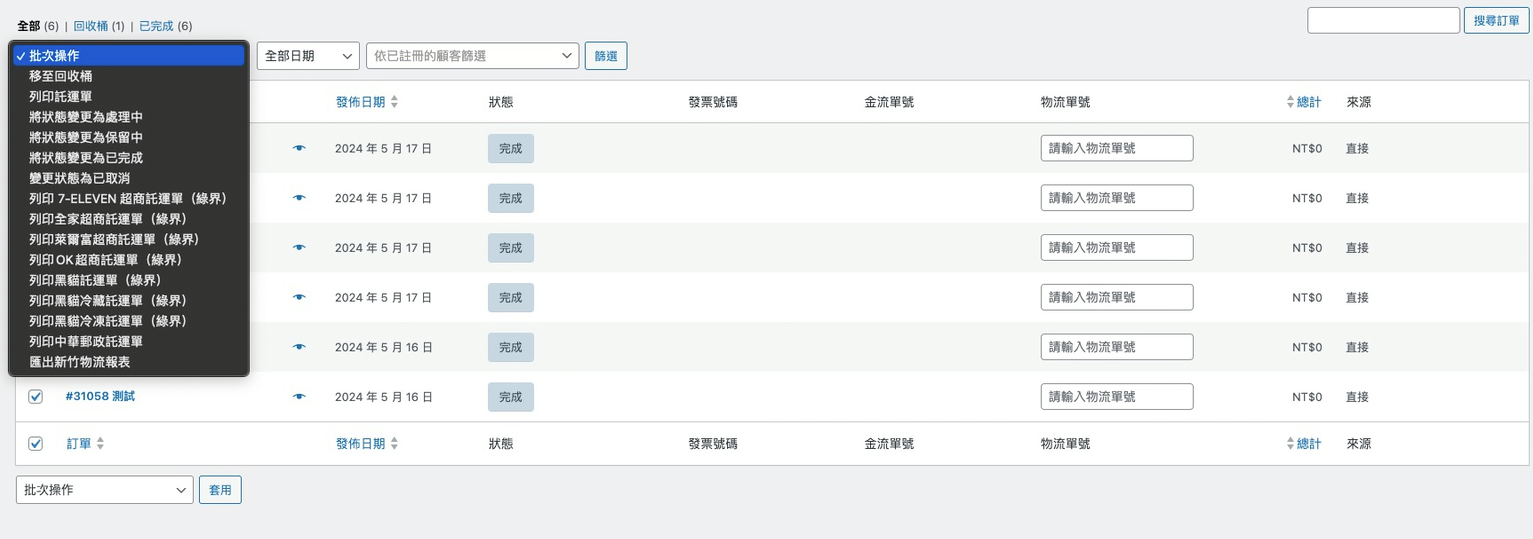The height and width of the screenshot is (539, 1533).
Task: Click the eye preview icon in the topmost order row
Action: [x=299, y=148]
